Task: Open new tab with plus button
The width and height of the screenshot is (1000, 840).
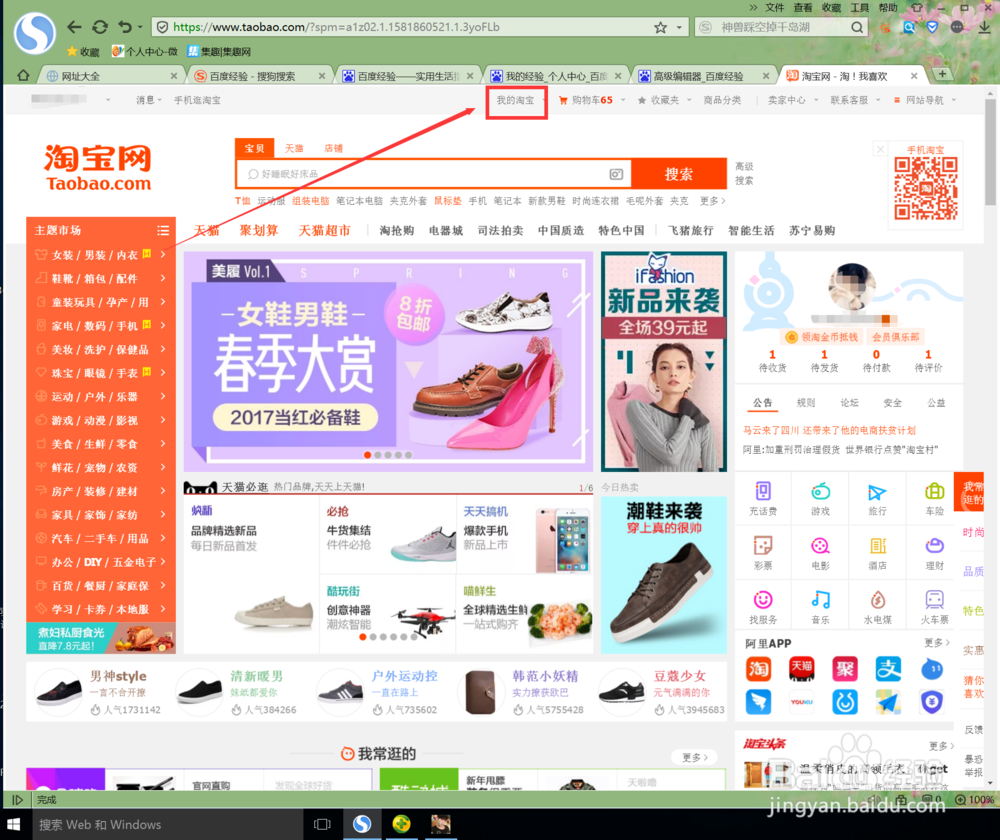Action: [x=942, y=75]
